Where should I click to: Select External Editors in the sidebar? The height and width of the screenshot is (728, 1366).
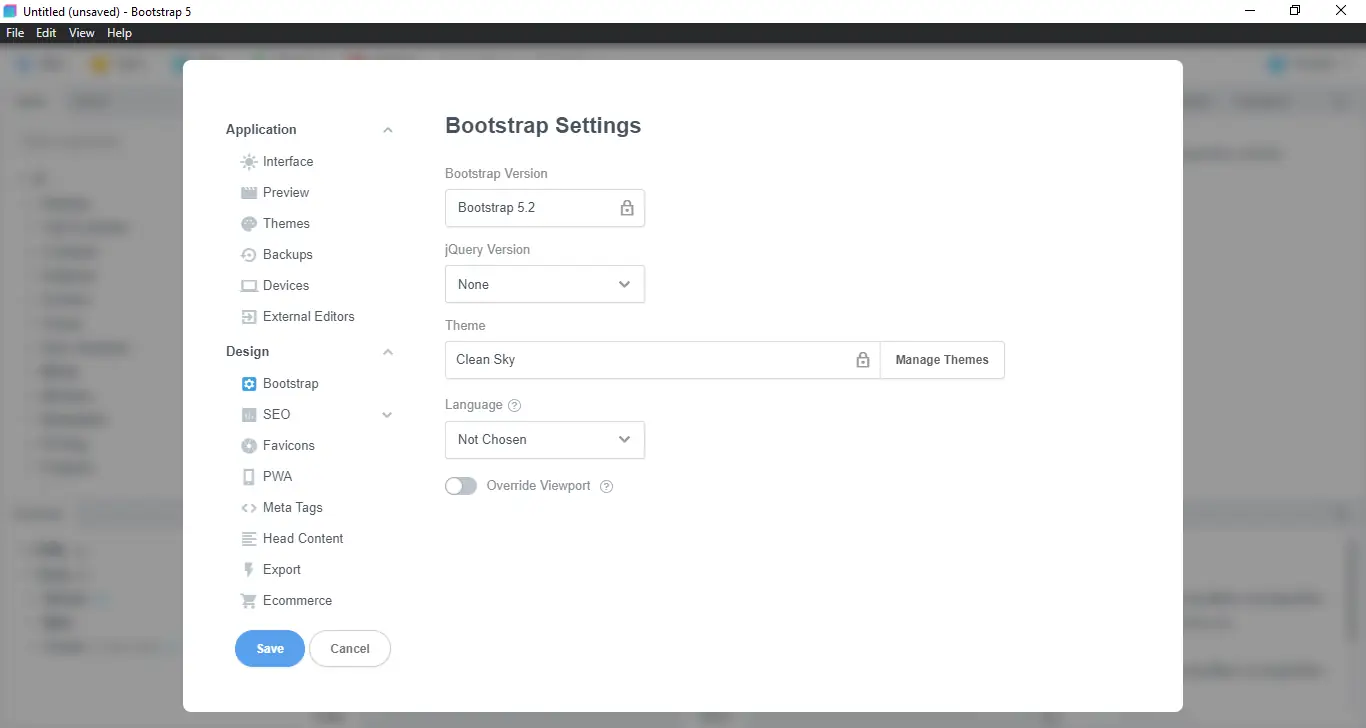click(x=307, y=316)
